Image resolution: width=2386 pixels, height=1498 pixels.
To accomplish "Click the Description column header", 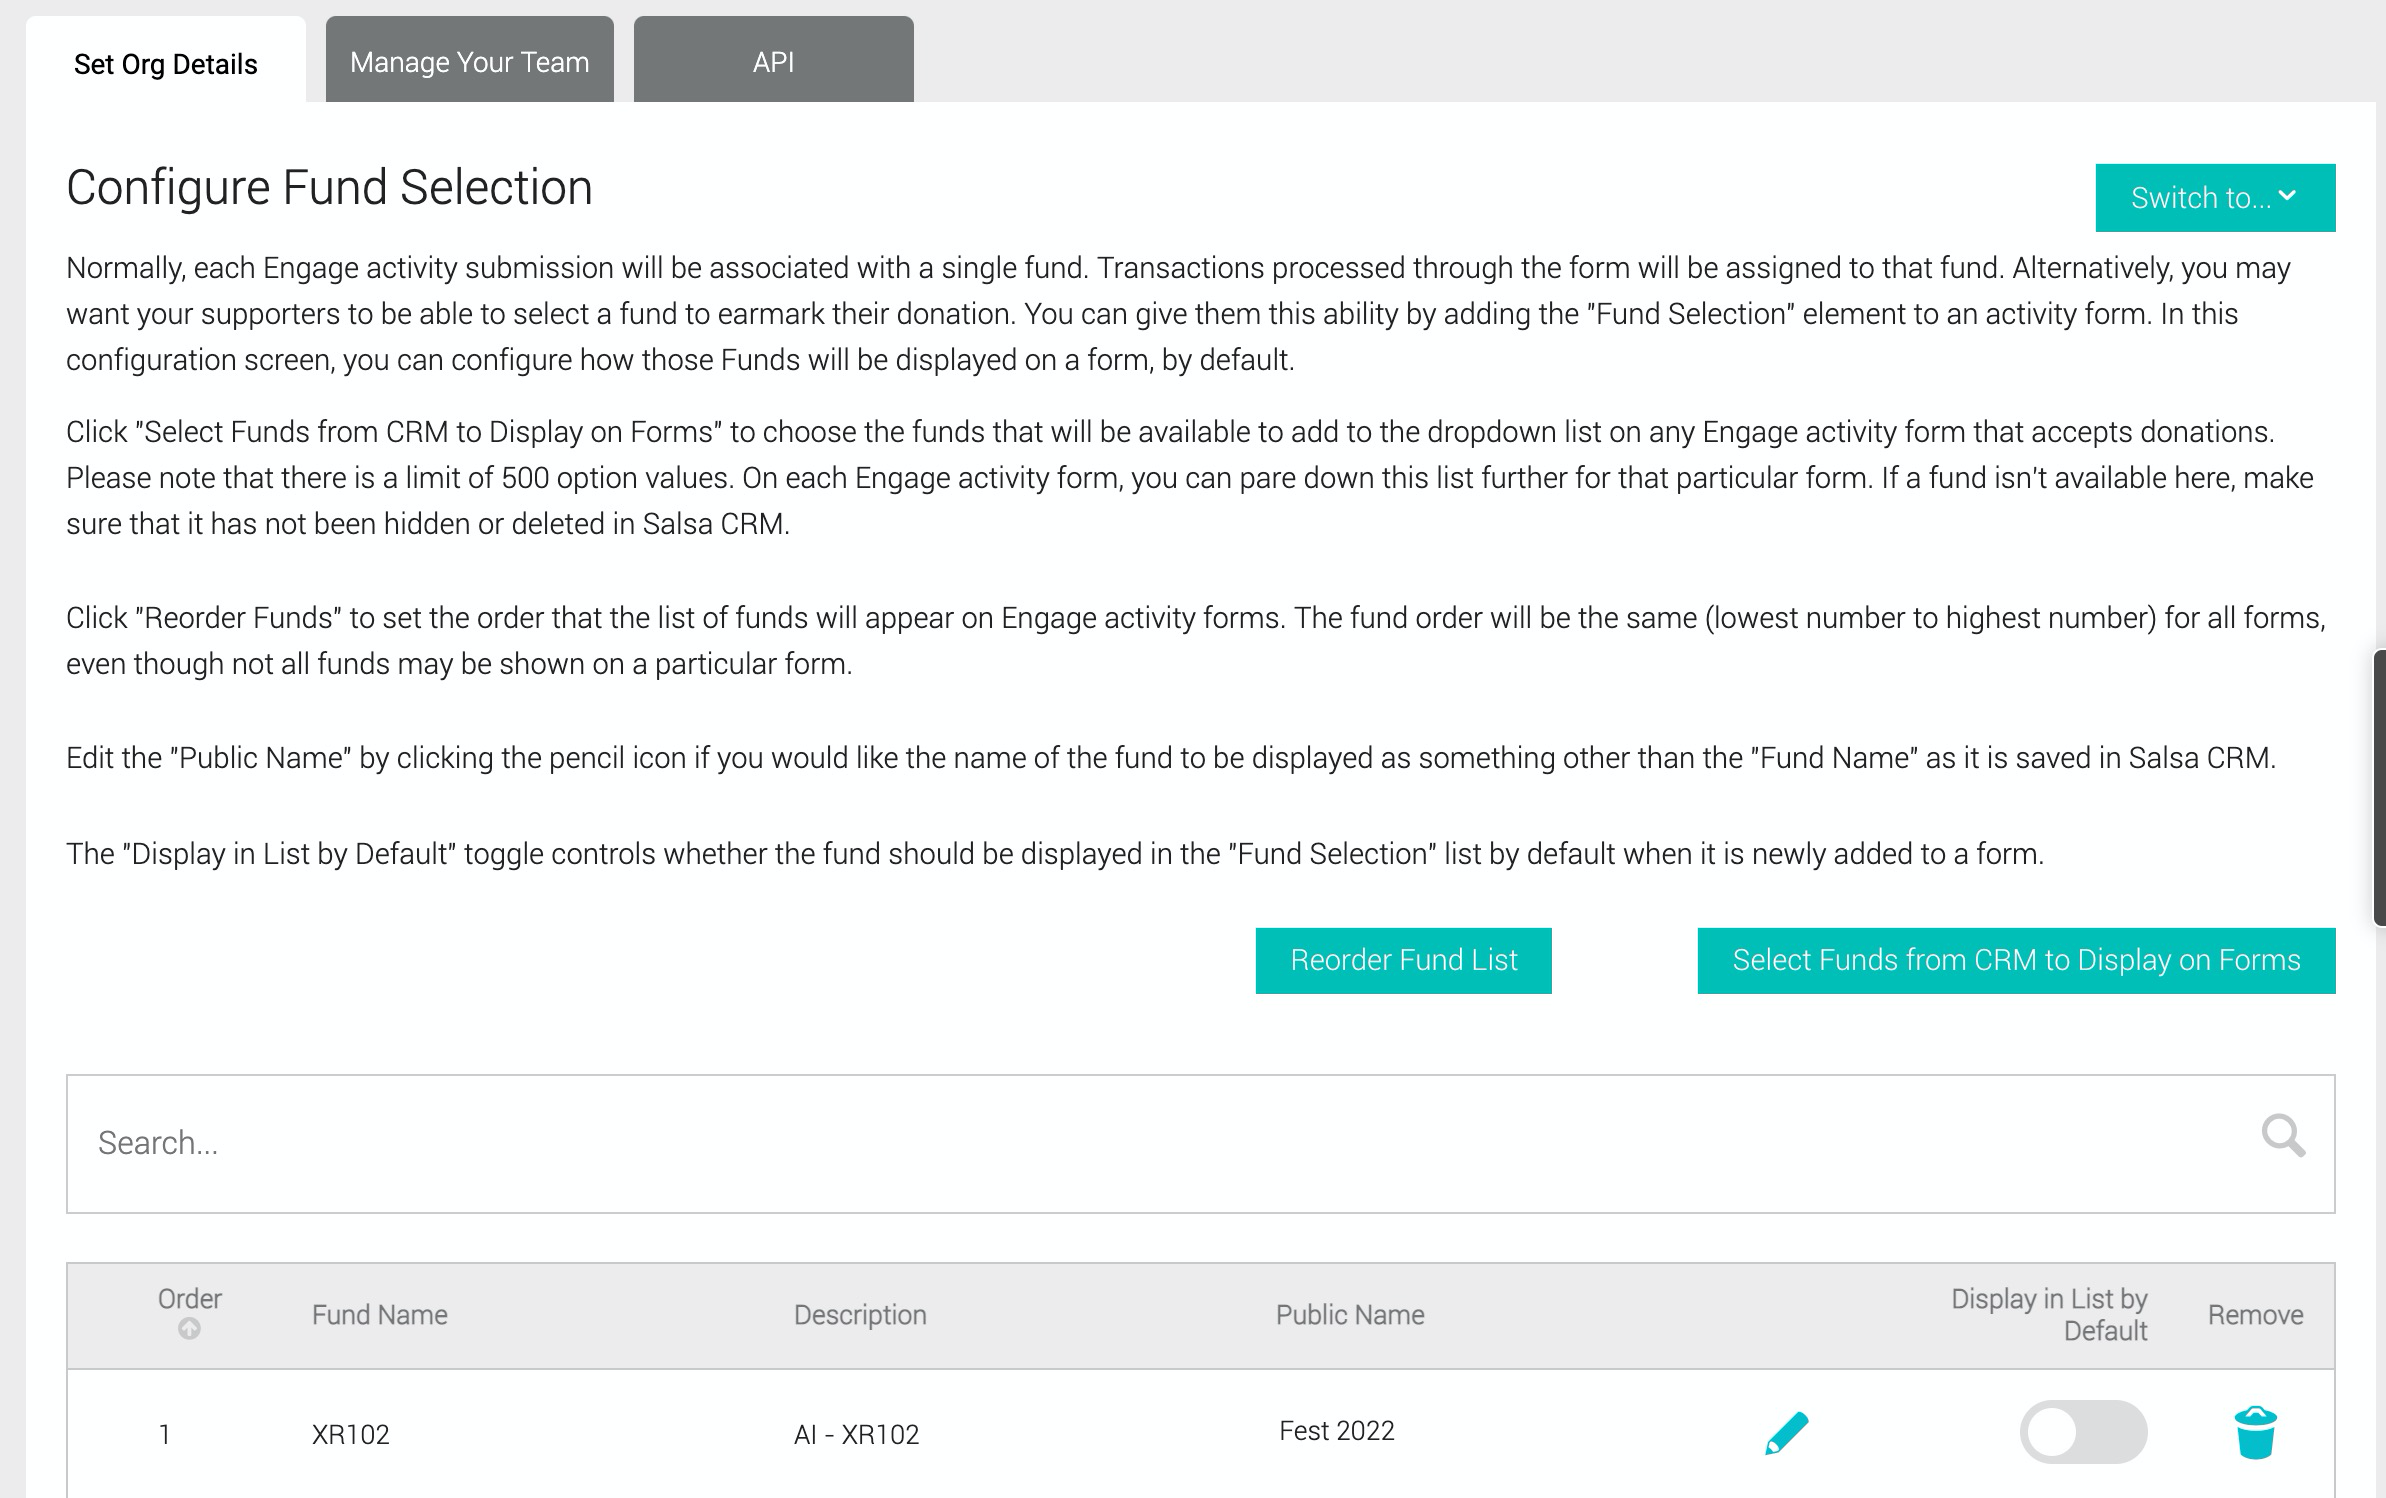I will click(860, 1315).
